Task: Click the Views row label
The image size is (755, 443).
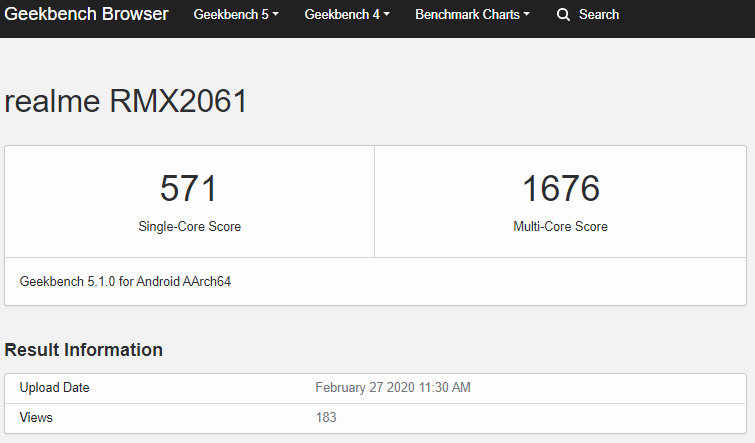Action: (36, 417)
